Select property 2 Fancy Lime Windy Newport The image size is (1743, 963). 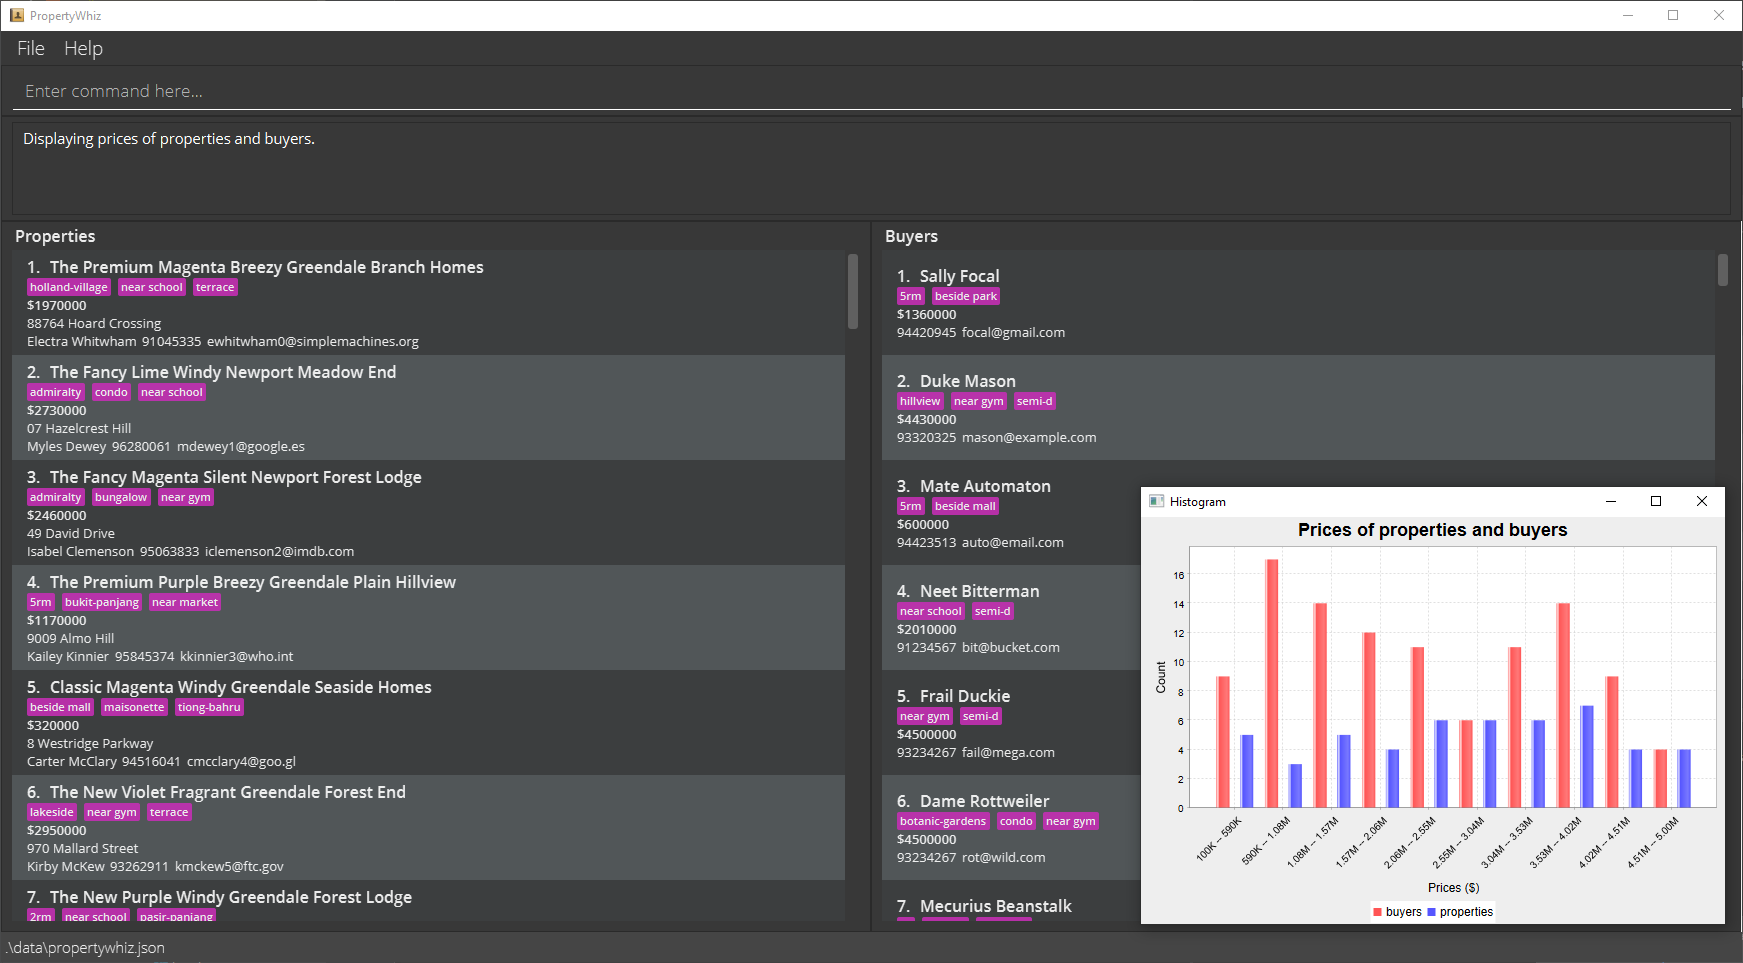click(428, 408)
